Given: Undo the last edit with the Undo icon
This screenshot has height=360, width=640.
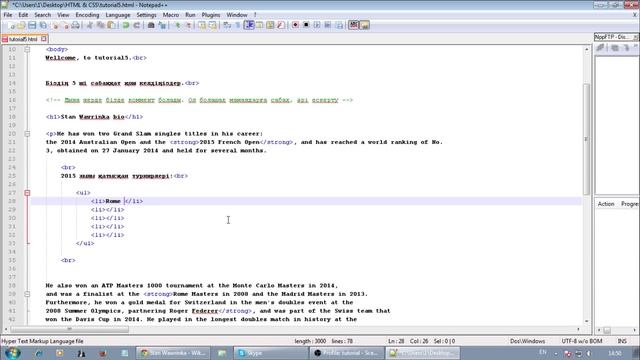Looking at the screenshot, I should [126, 25].
